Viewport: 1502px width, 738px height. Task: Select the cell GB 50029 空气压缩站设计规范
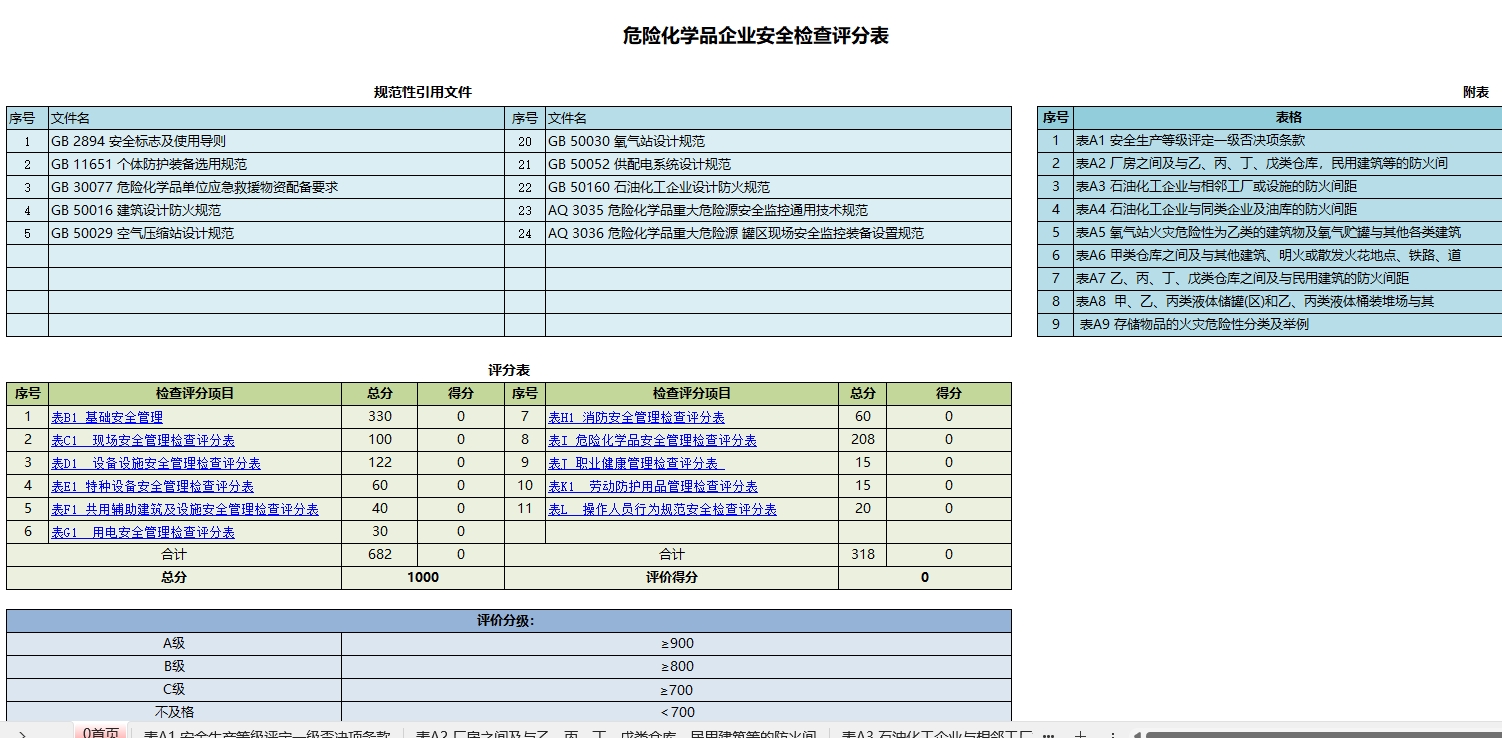(x=276, y=233)
